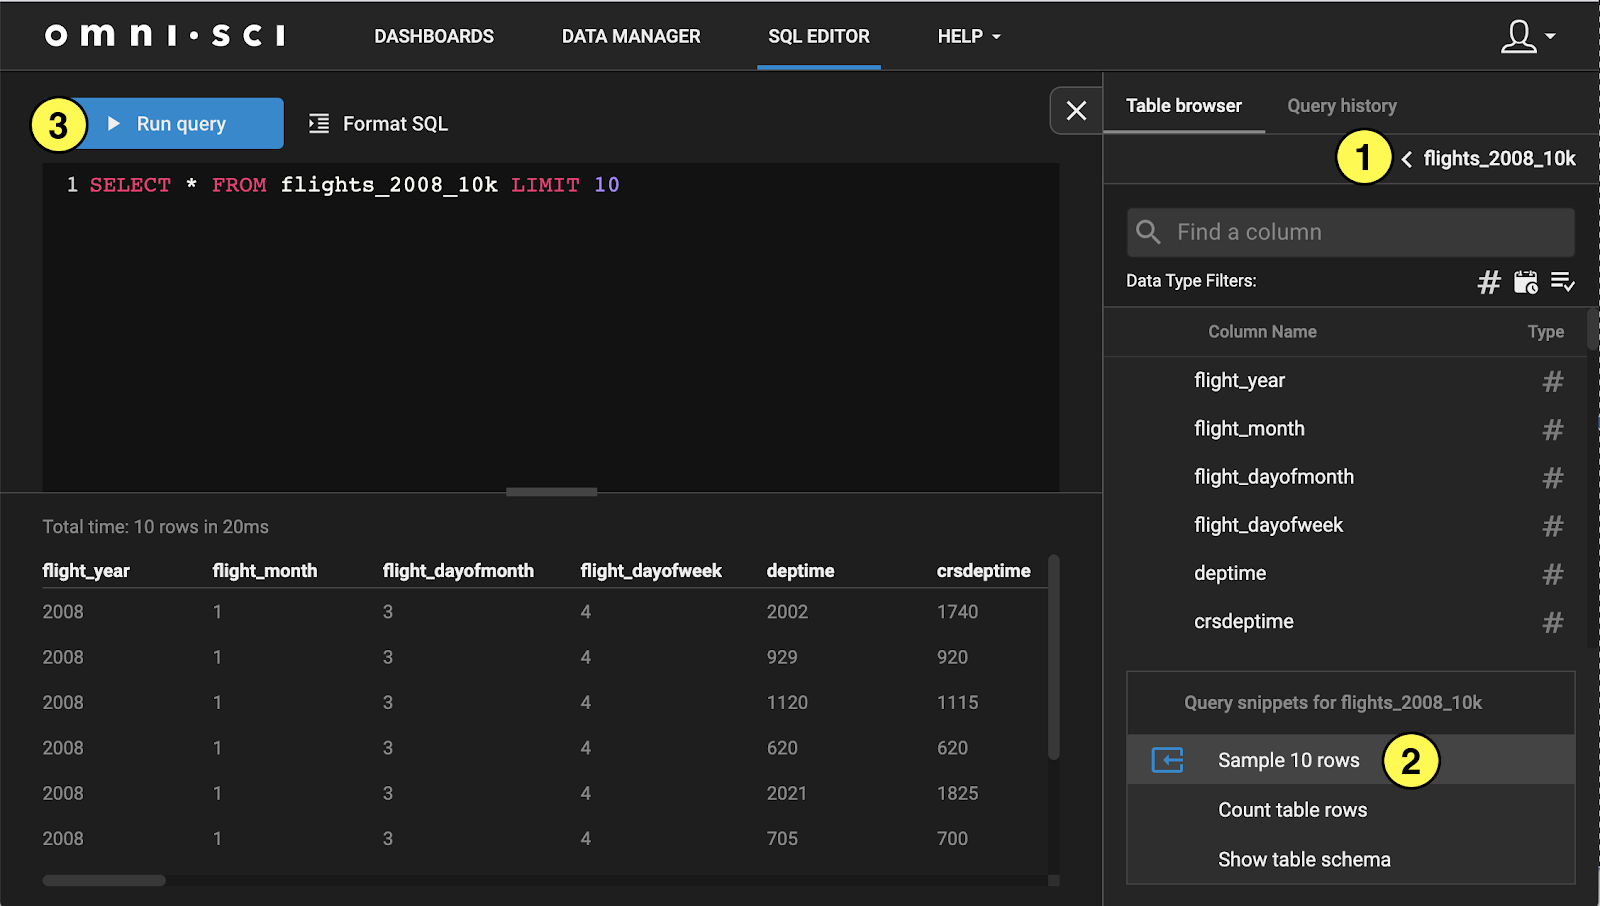Click the numeric type icon for flight_dayofmonth
Image resolution: width=1600 pixels, height=906 pixels.
1552,478
